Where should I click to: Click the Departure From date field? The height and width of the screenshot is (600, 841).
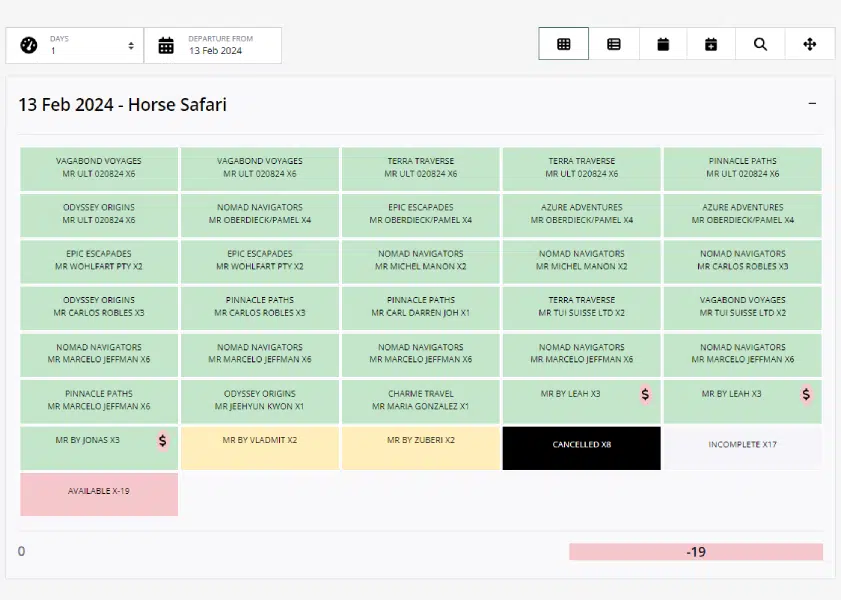pos(213,46)
